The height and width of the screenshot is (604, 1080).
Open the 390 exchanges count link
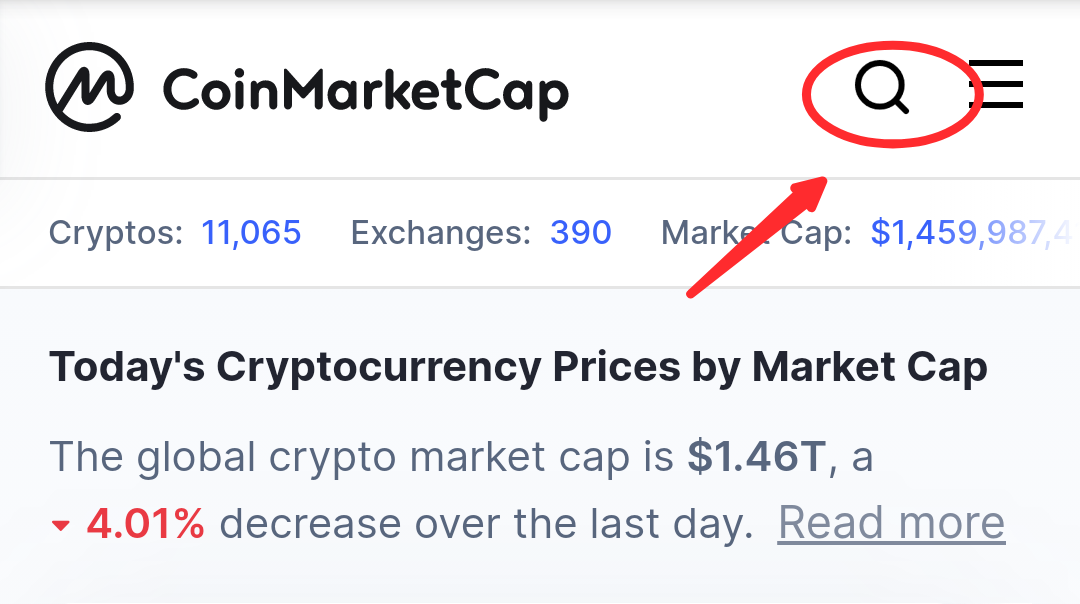[x=581, y=233]
